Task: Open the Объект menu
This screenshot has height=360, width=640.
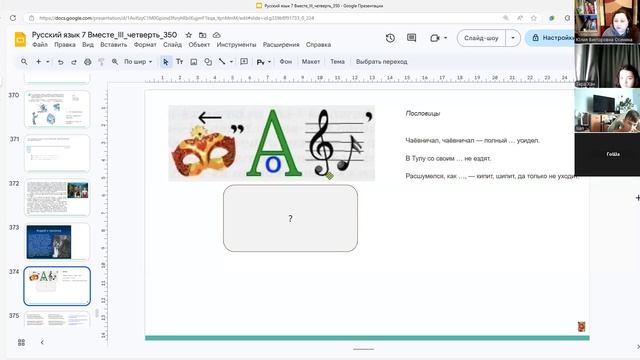Action: pyautogui.click(x=199, y=44)
